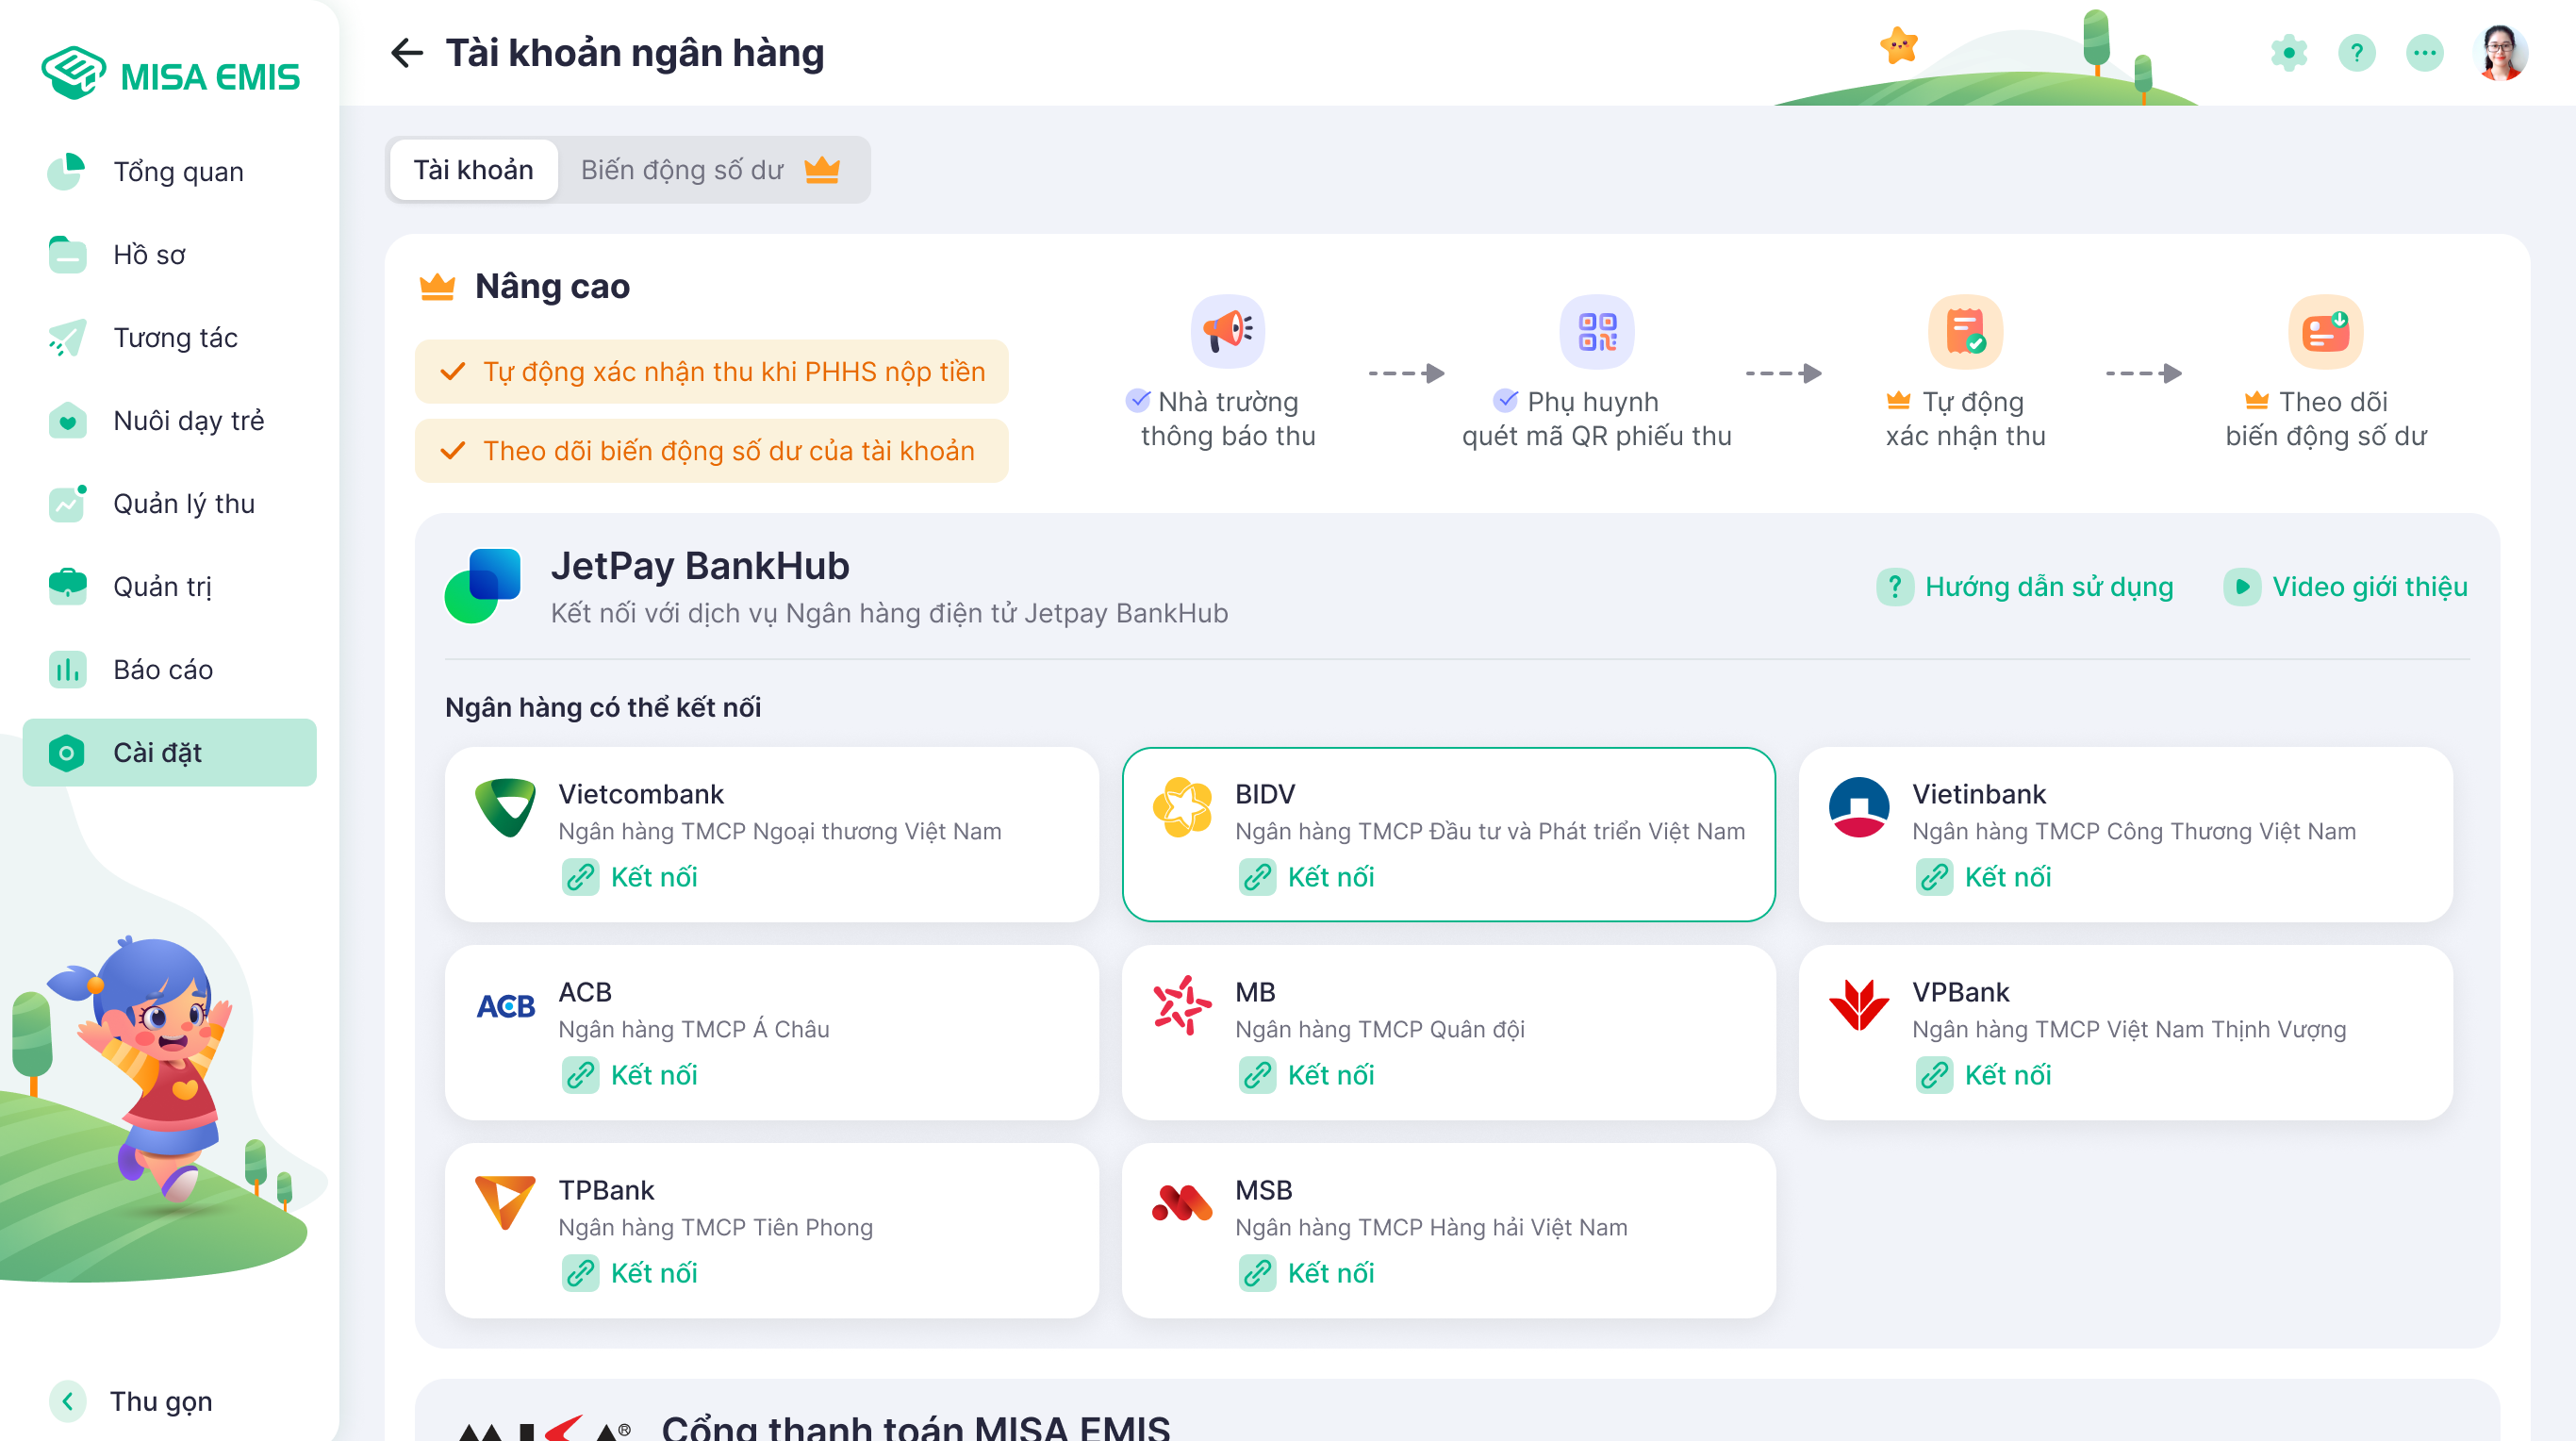Open the three-dots more options icon
Viewport: 2576px width, 1441px height.
pyautogui.click(x=2424, y=53)
